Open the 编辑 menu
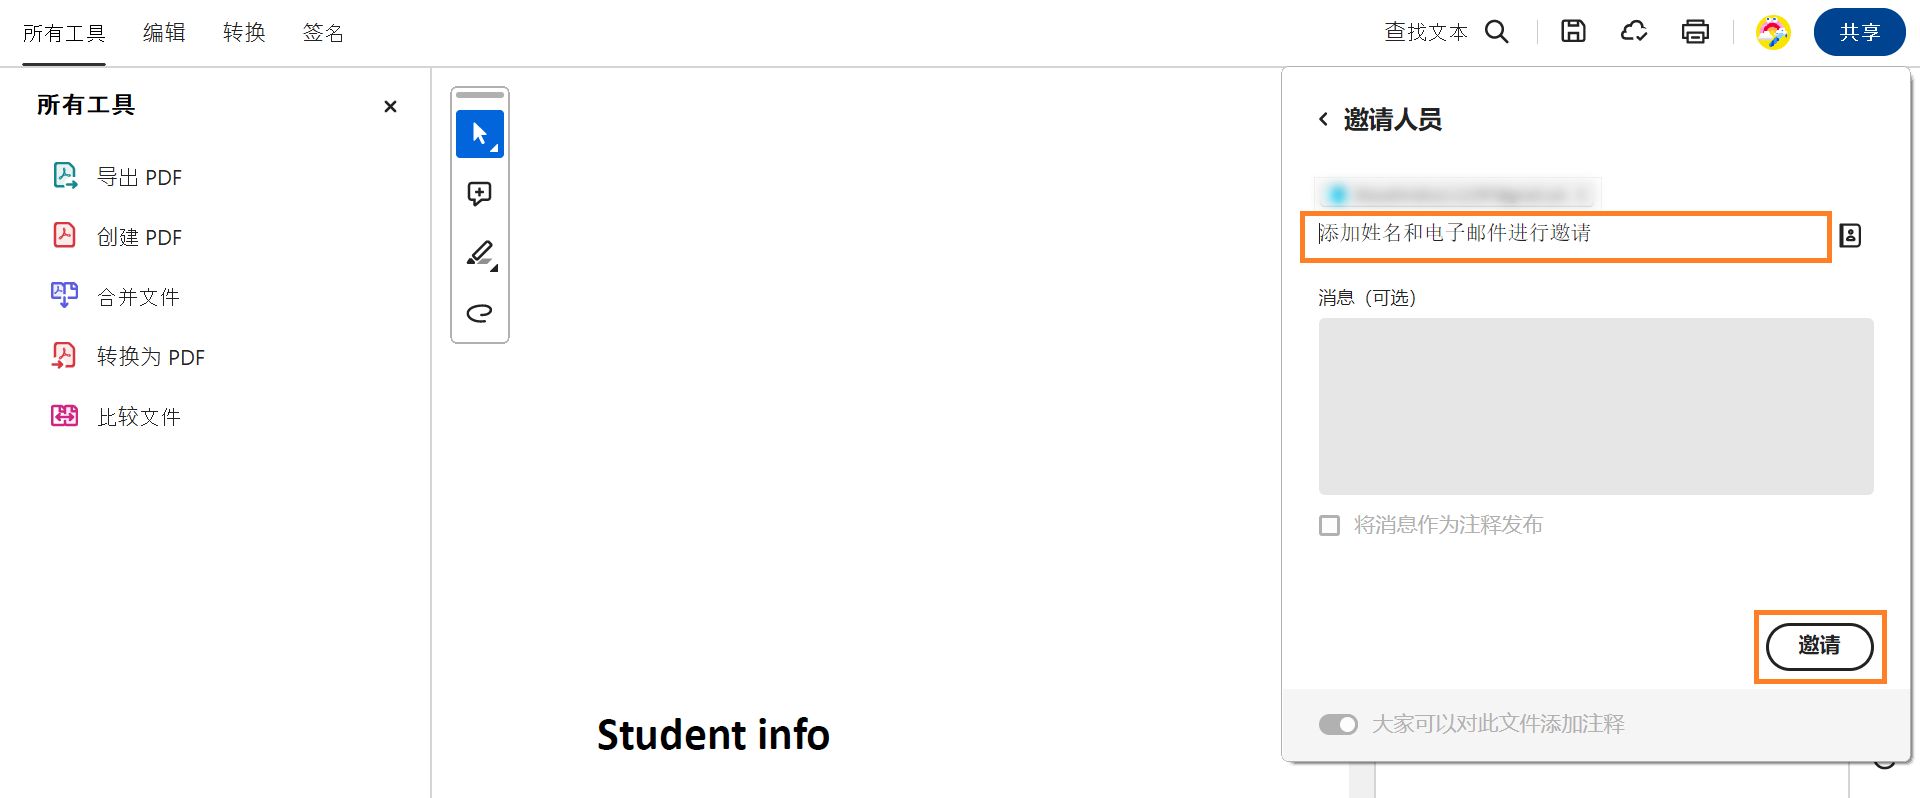 164,33
